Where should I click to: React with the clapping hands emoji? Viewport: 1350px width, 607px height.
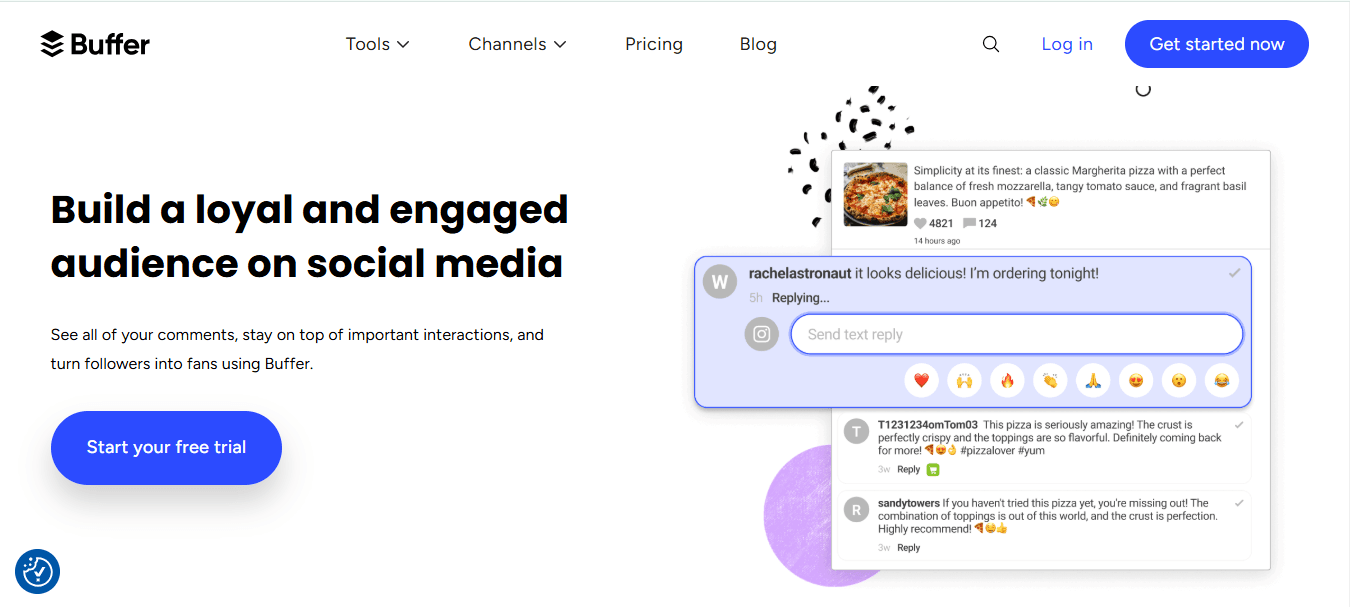click(x=1050, y=380)
